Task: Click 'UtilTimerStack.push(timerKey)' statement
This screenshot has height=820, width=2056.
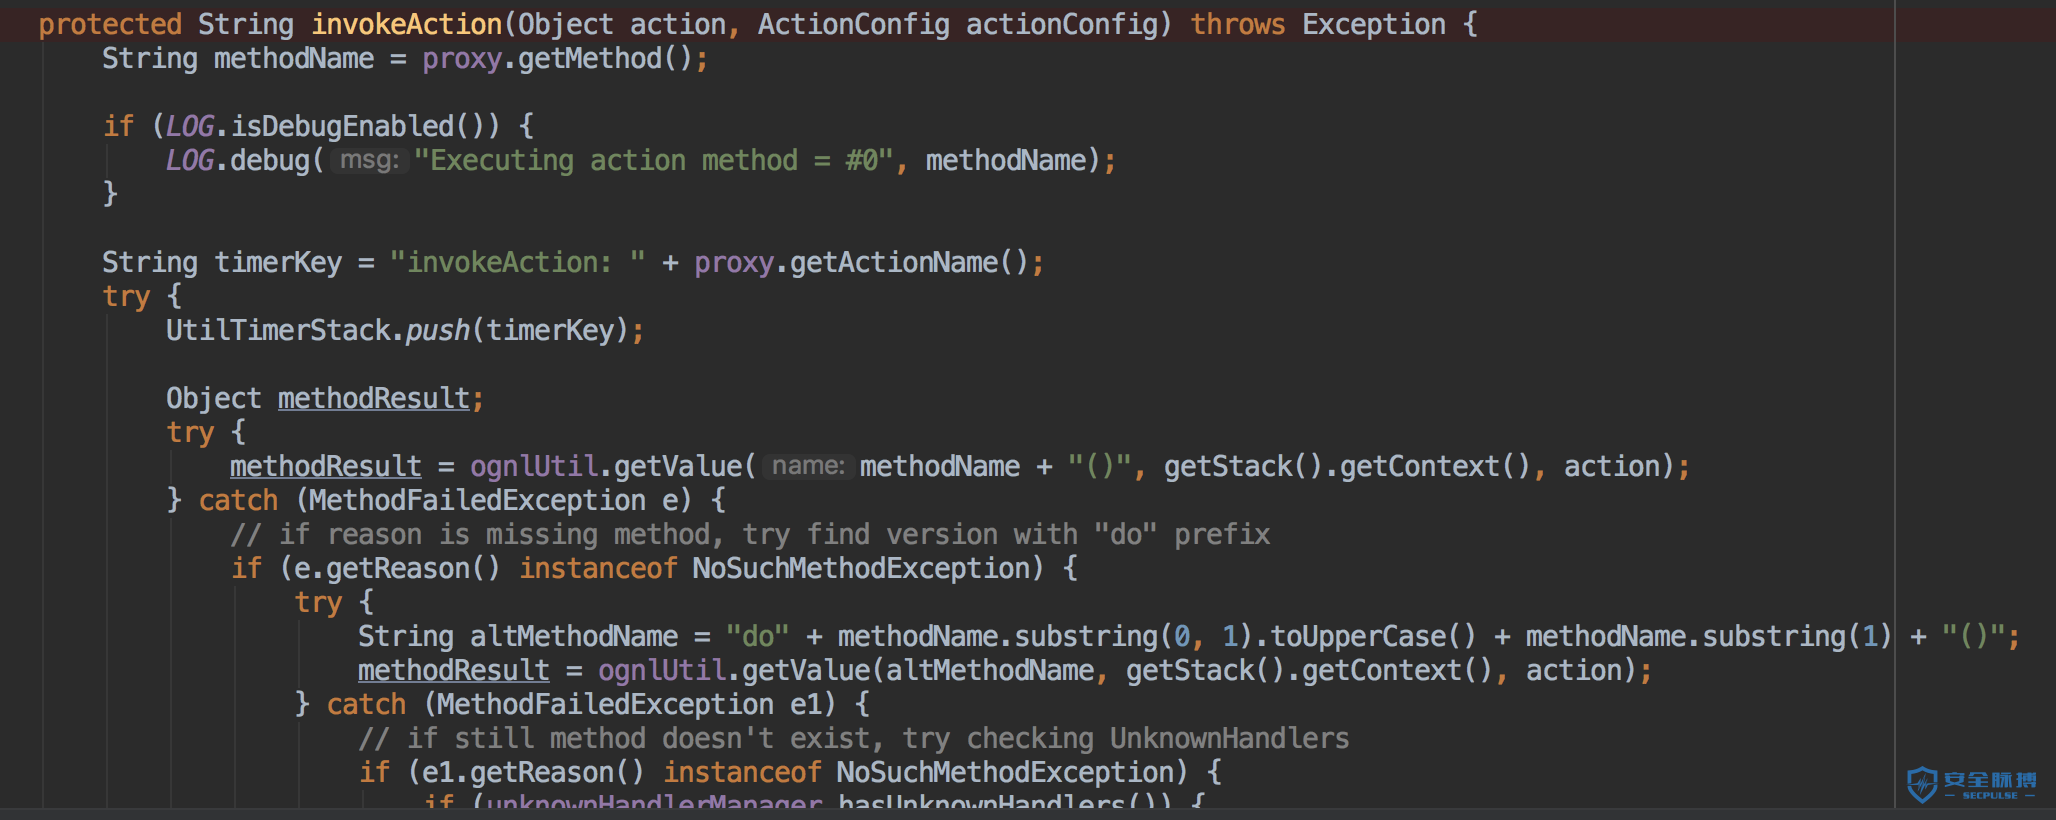Action: pos(404,330)
